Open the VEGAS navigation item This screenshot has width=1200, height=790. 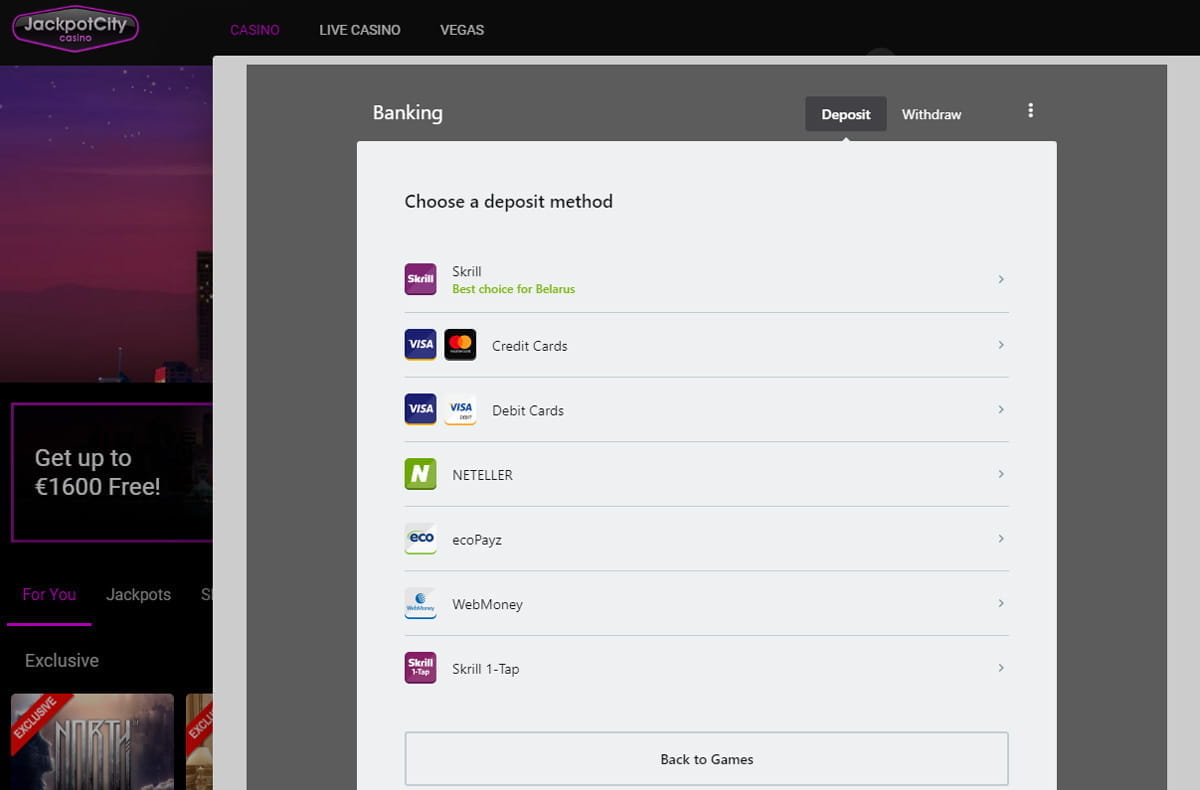tap(462, 30)
